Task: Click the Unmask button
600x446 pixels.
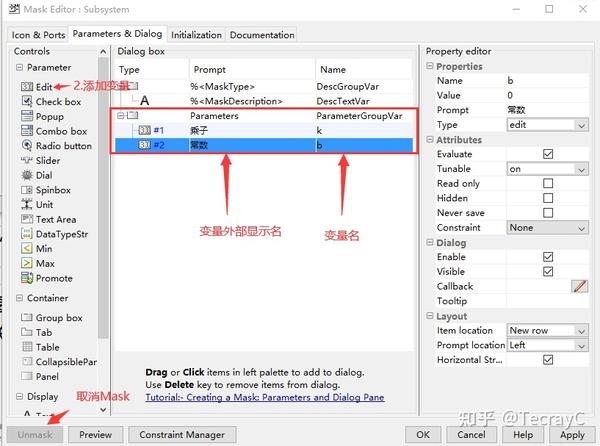Action: (35, 435)
